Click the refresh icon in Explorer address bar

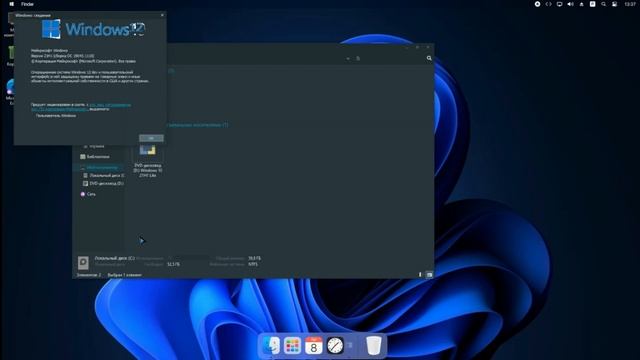(x=358, y=58)
